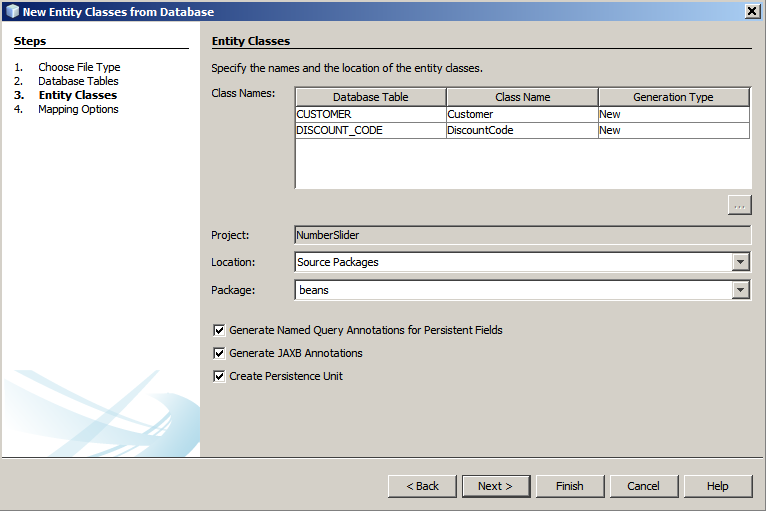Expand the Package dropdown list
766x511 pixels.
coord(740,290)
